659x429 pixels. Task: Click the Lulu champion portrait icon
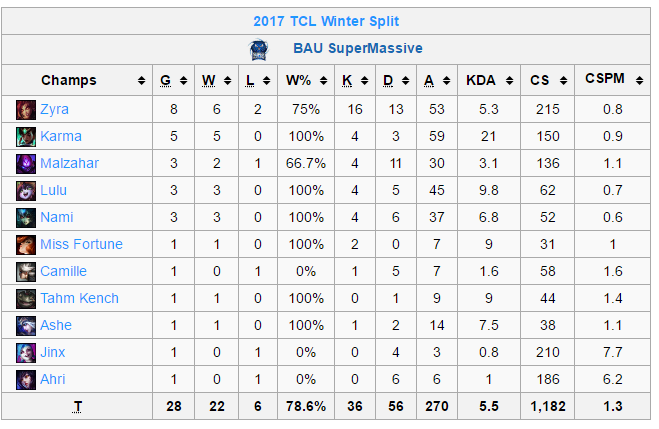click(26, 191)
